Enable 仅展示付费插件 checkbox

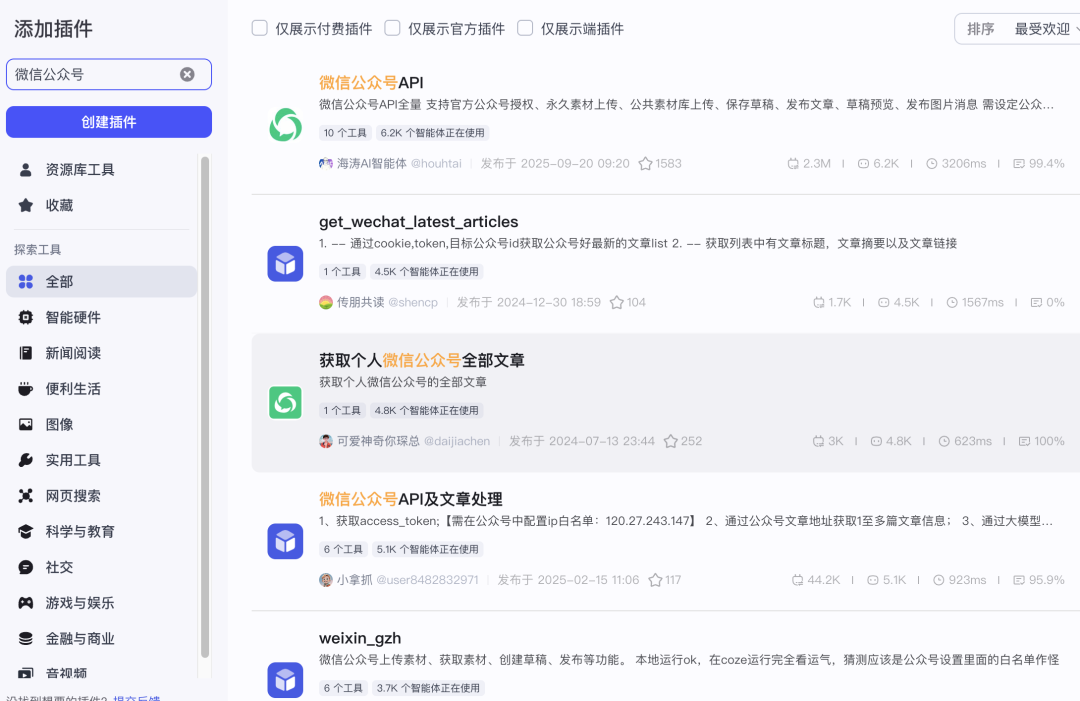tap(260, 28)
